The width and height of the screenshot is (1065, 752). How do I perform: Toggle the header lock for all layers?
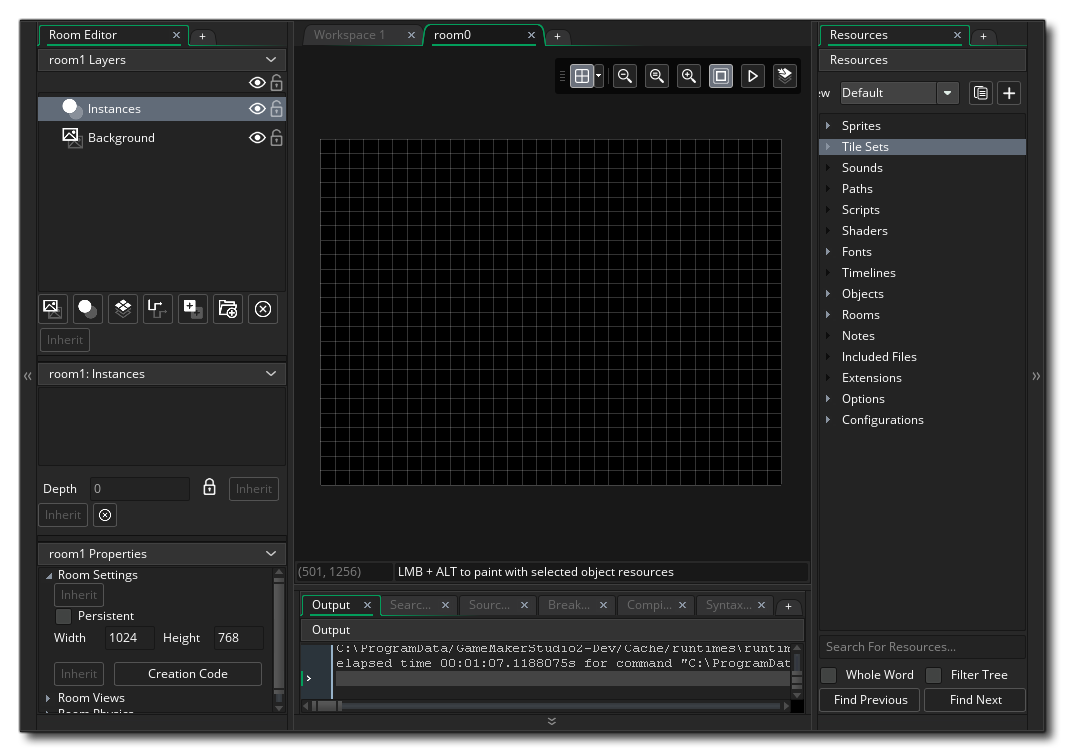coord(276,83)
